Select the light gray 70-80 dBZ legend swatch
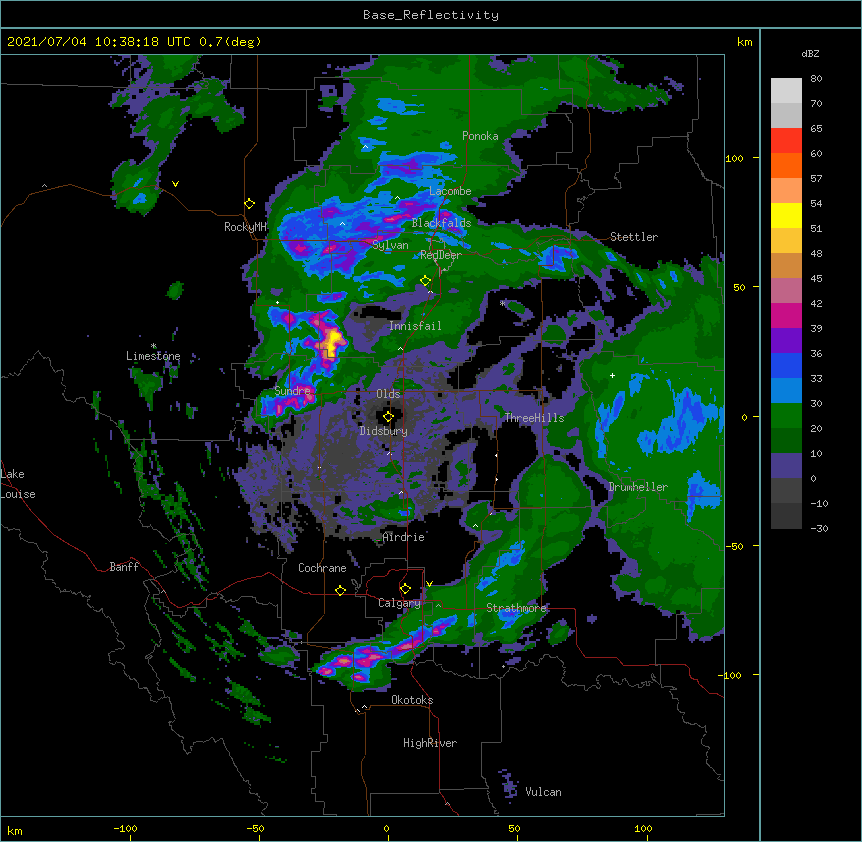The image size is (862, 842). click(786, 91)
